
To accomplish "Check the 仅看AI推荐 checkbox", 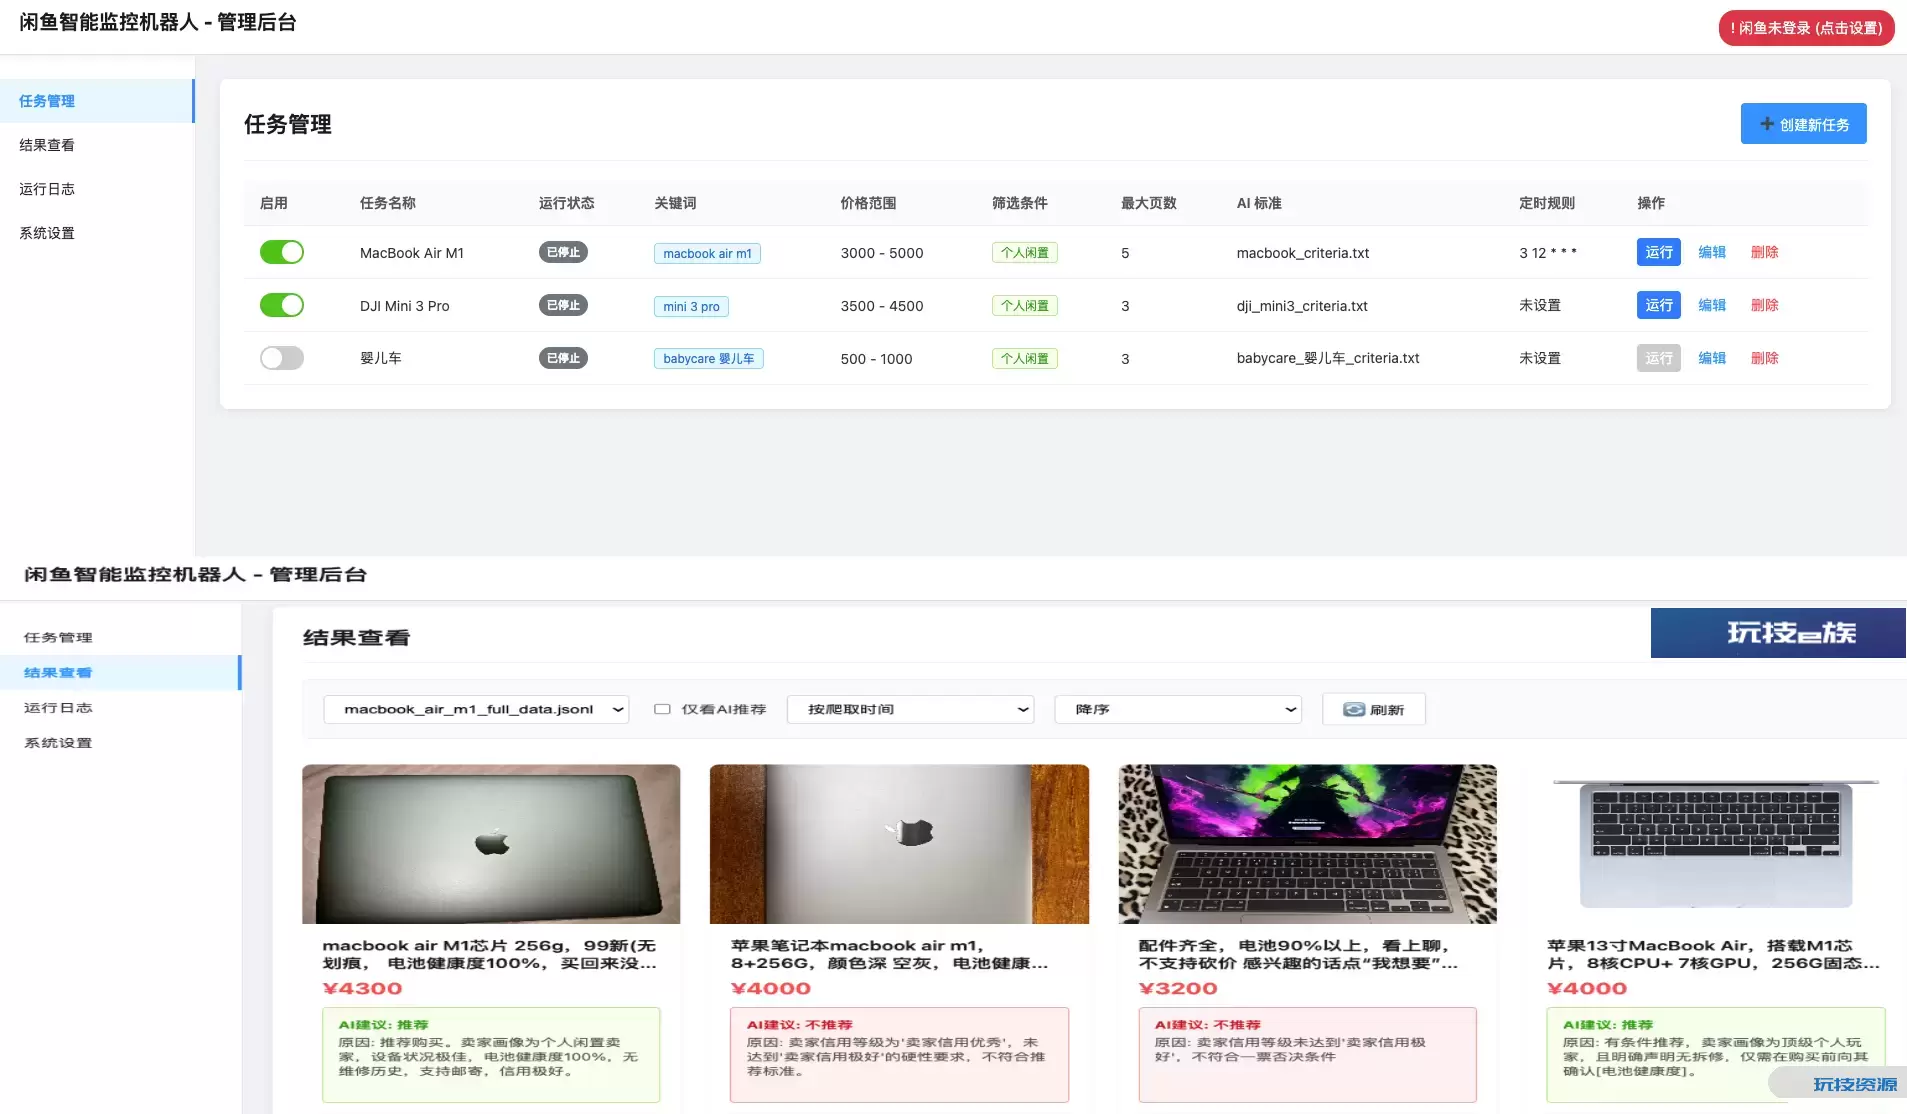I will pos(662,709).
